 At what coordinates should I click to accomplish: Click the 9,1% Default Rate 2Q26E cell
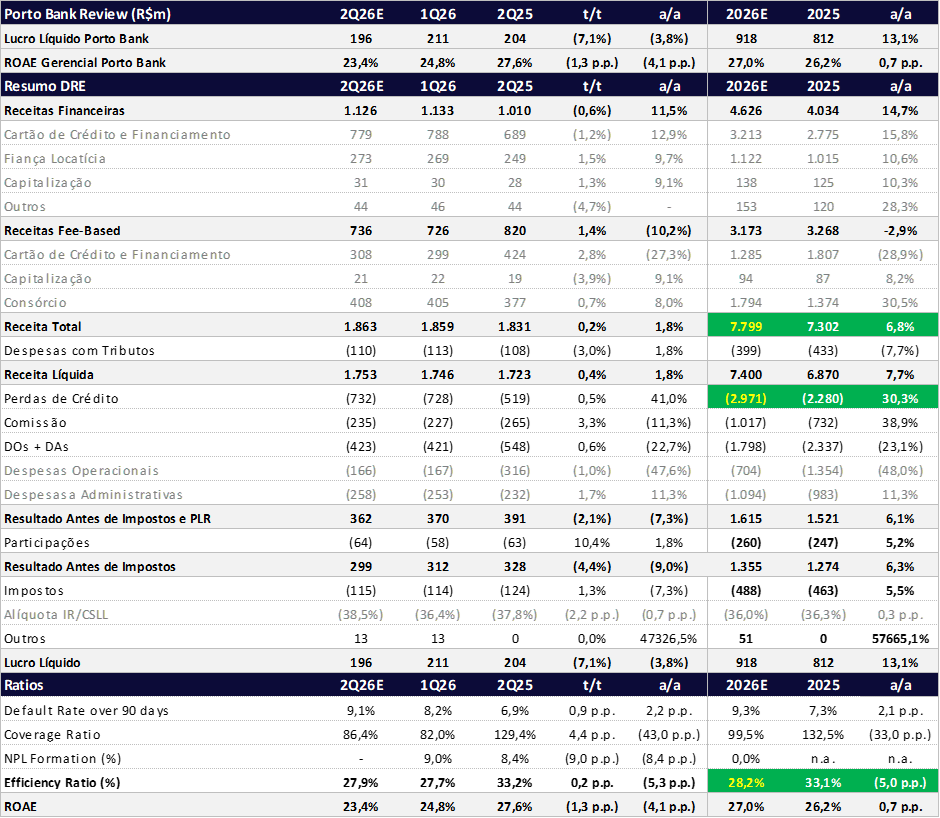tap(360, 710)
